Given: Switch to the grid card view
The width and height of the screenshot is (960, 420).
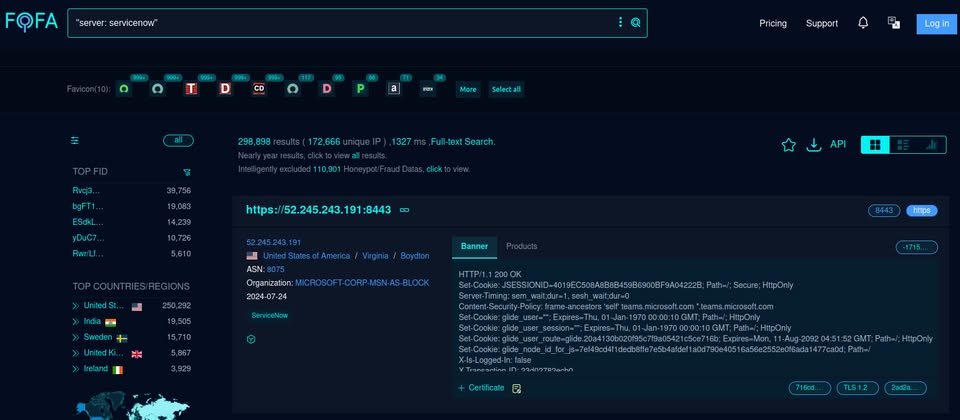Looking at the screenshot, I should 875,145.
